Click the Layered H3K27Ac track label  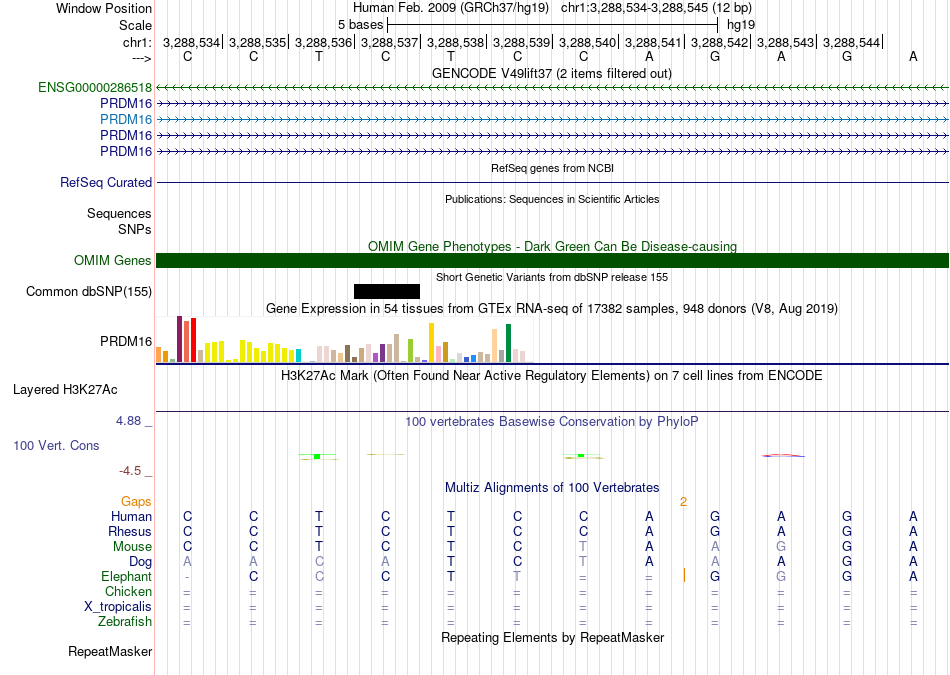65,390
